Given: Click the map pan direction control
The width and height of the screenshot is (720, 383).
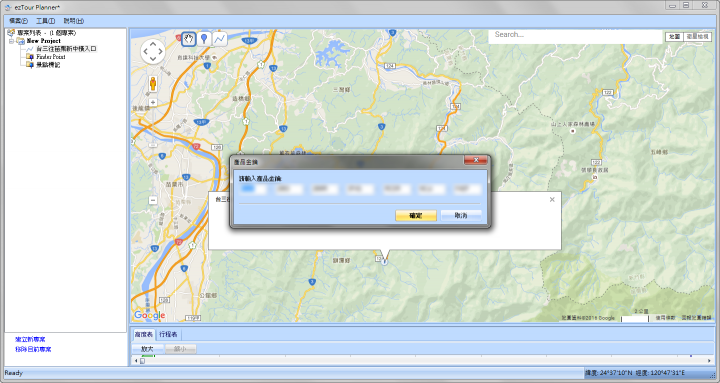Looking at the screenshot, I should (152, 51).
